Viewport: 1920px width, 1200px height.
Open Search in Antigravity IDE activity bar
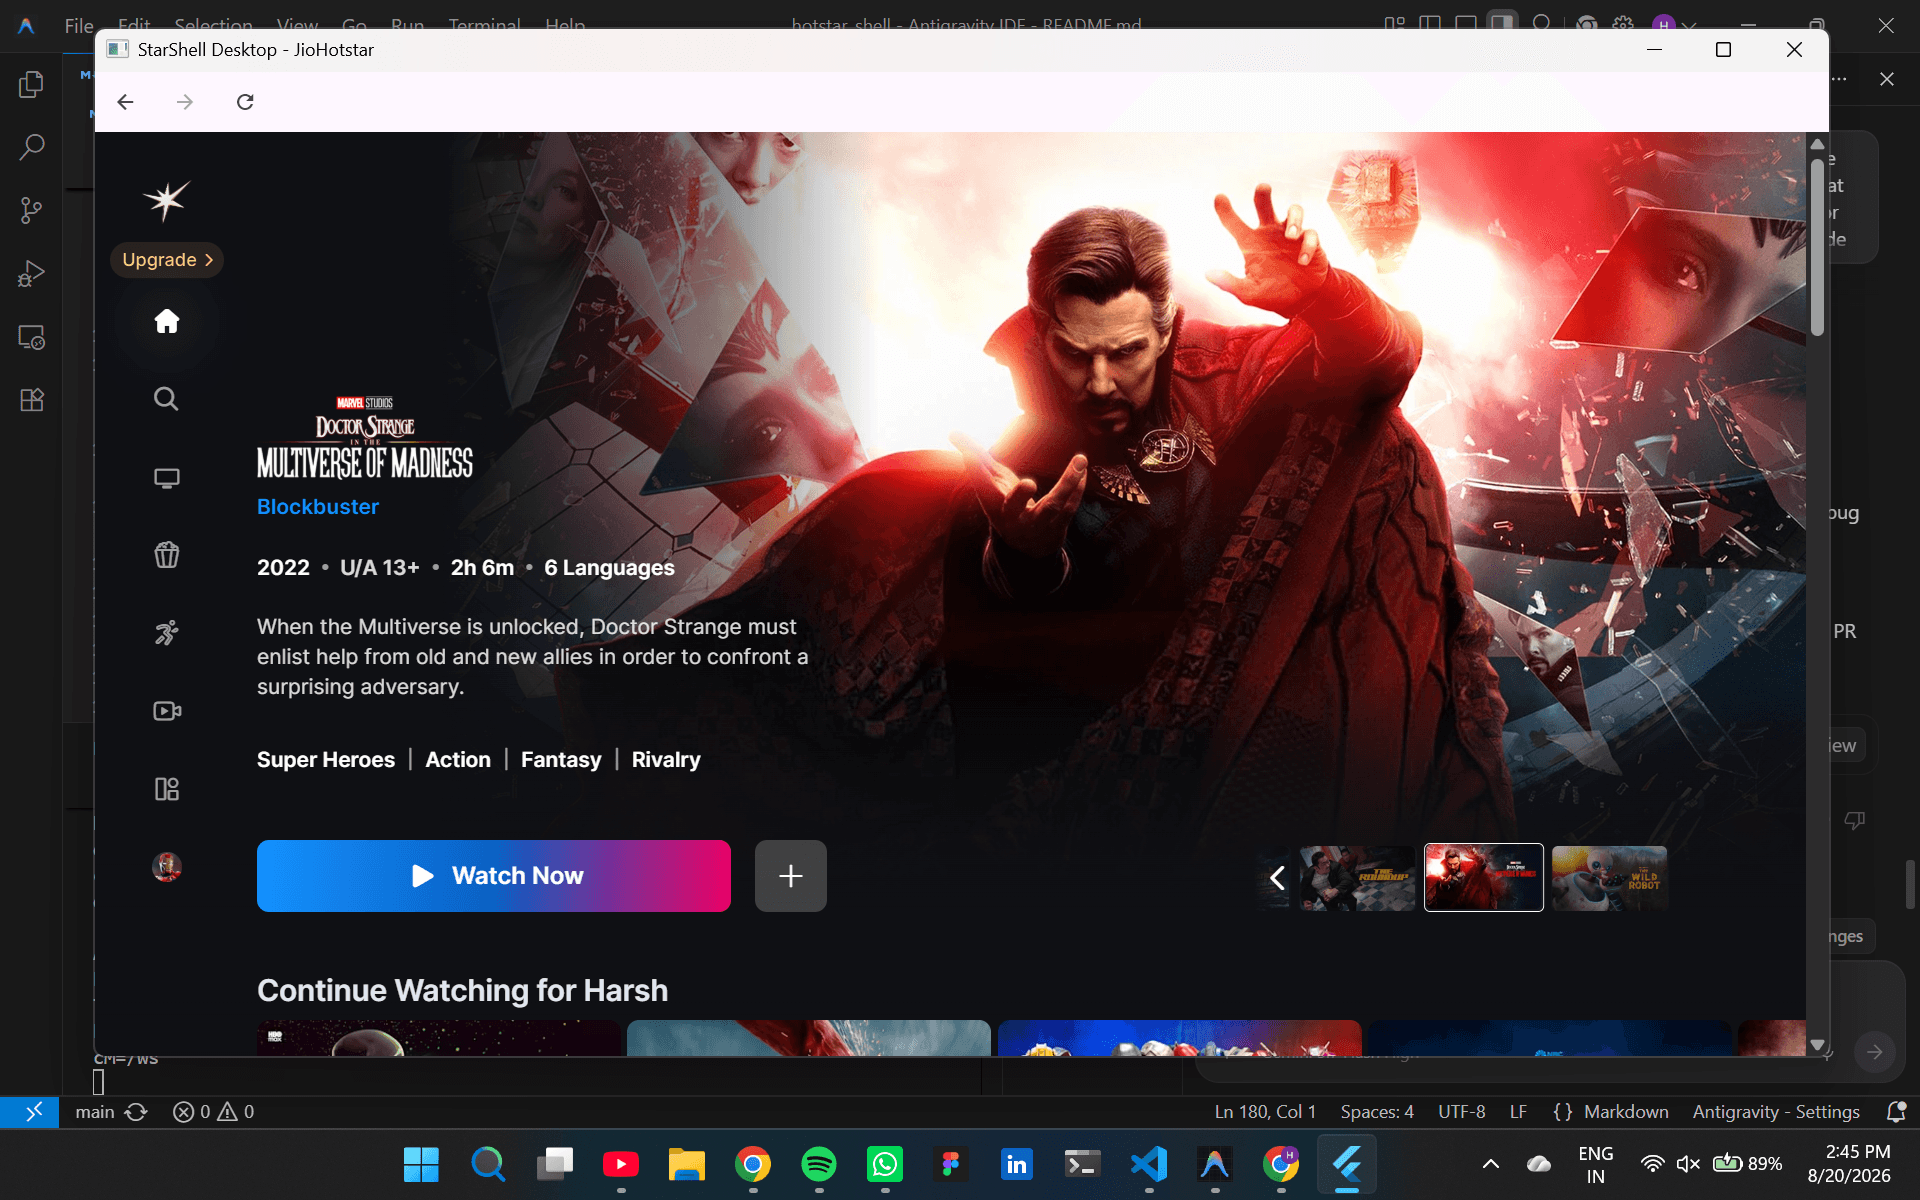tap(32, 147)
